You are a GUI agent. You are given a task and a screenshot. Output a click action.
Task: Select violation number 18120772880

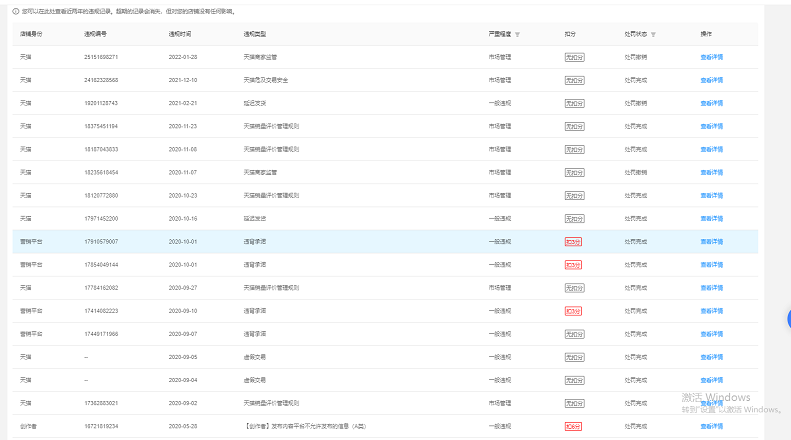click(101, 195)
